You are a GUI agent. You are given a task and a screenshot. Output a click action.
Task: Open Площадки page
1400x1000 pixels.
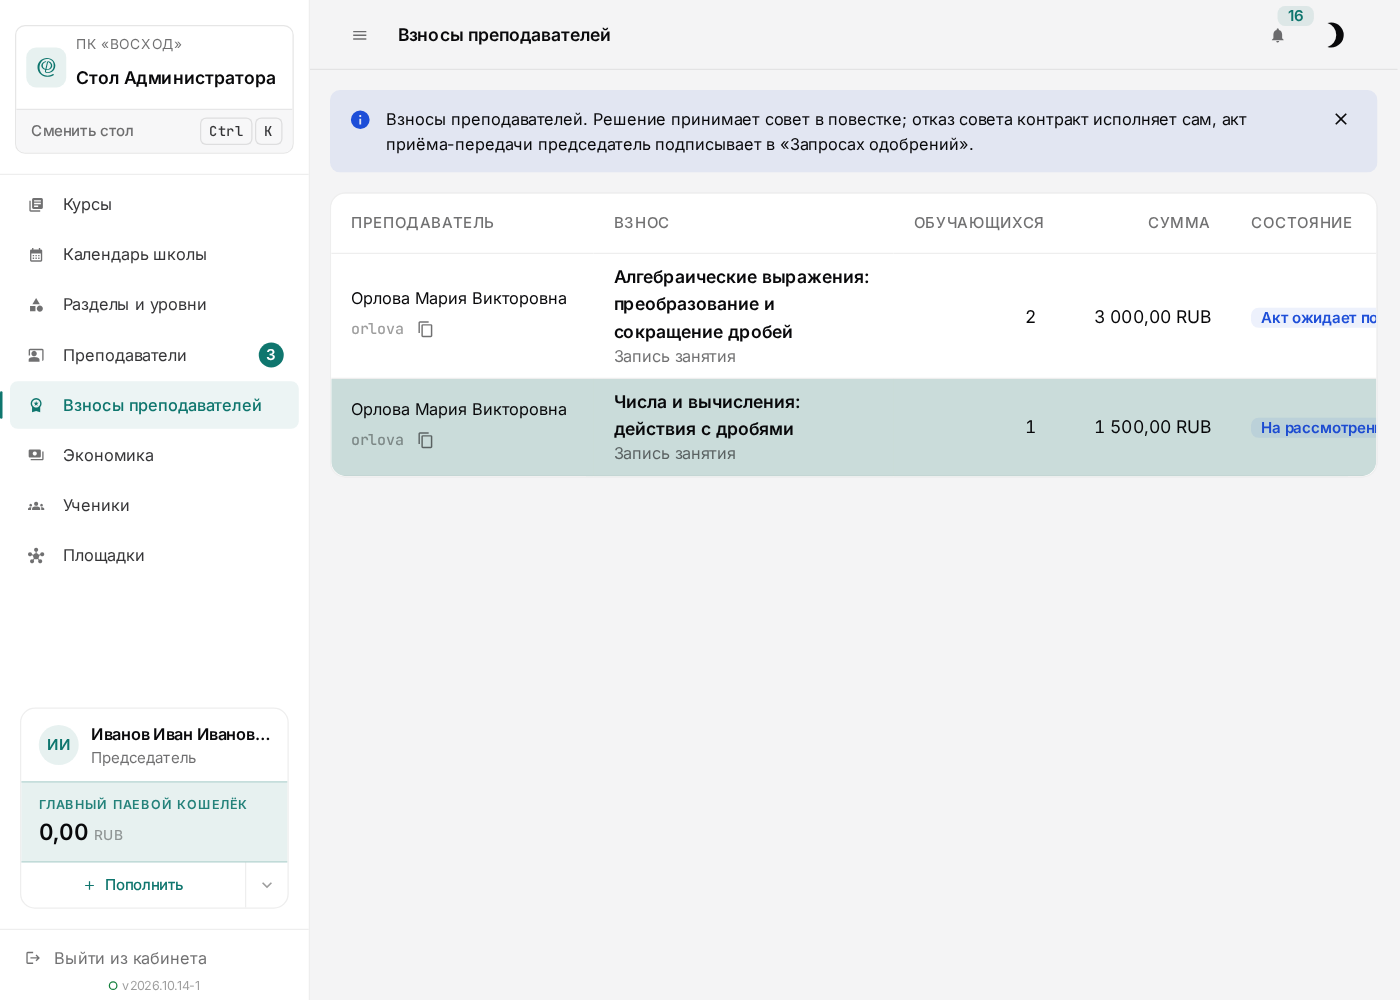154,555
